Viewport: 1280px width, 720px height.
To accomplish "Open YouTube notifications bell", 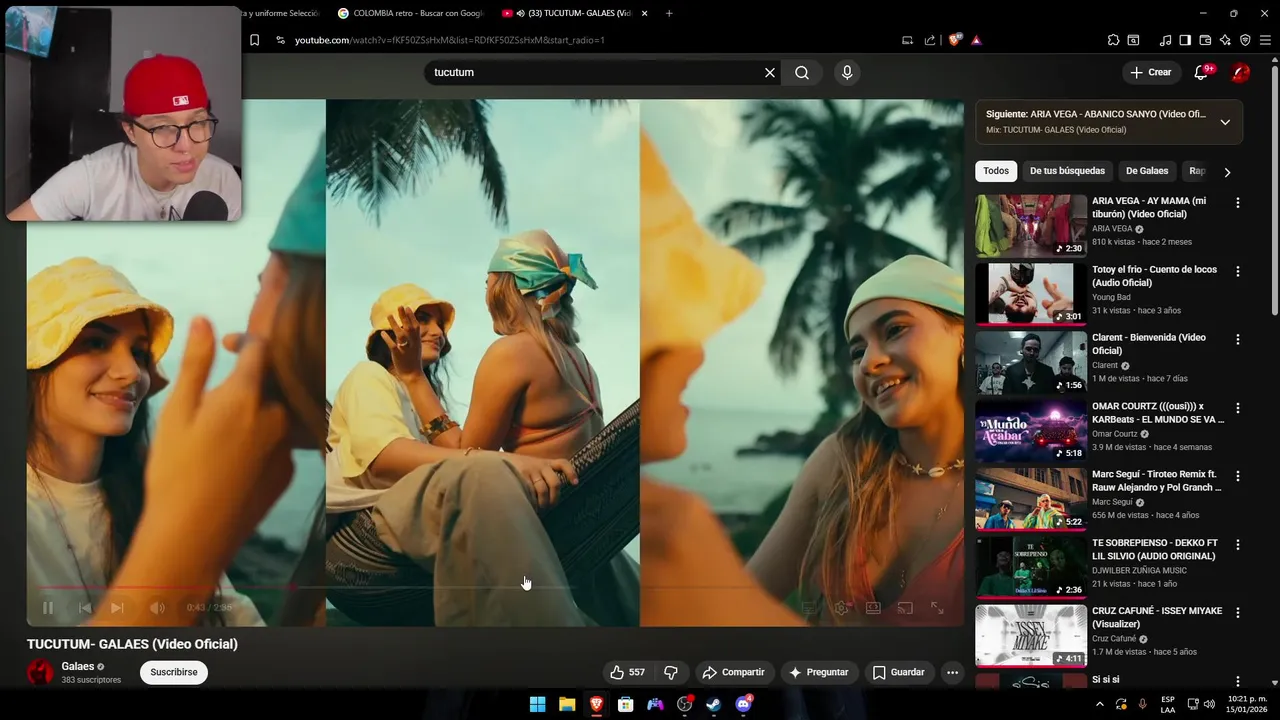I will (1202, 72).
